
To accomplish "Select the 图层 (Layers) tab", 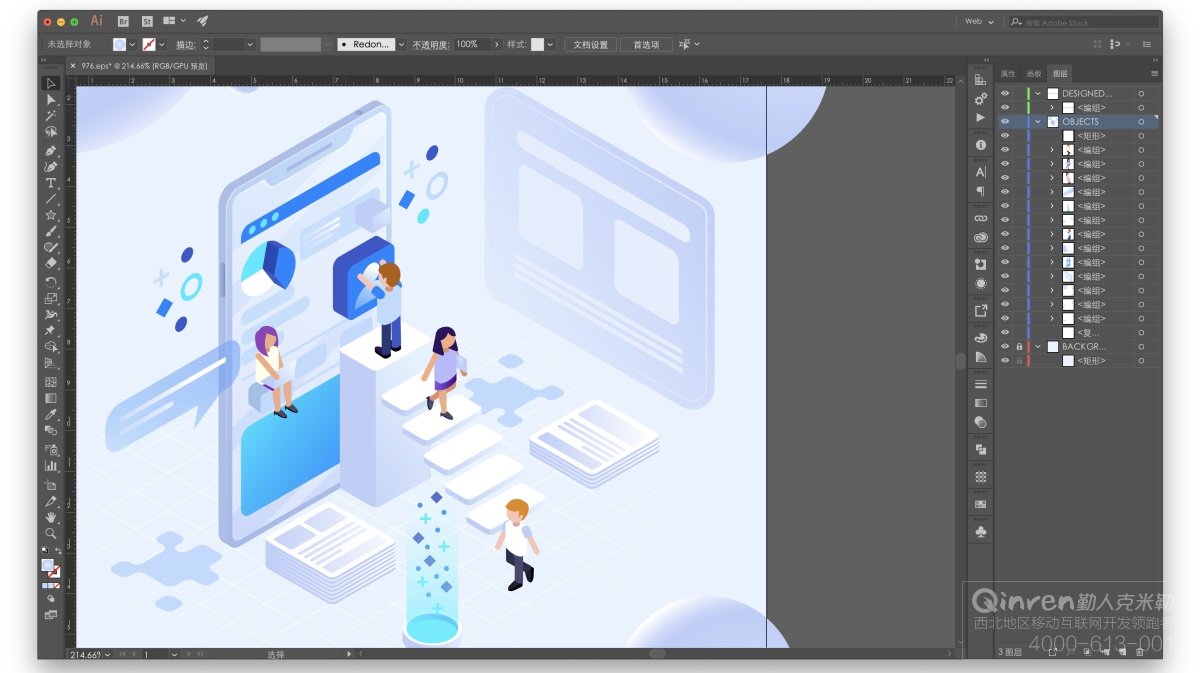I will click(x=1060, y=74).
